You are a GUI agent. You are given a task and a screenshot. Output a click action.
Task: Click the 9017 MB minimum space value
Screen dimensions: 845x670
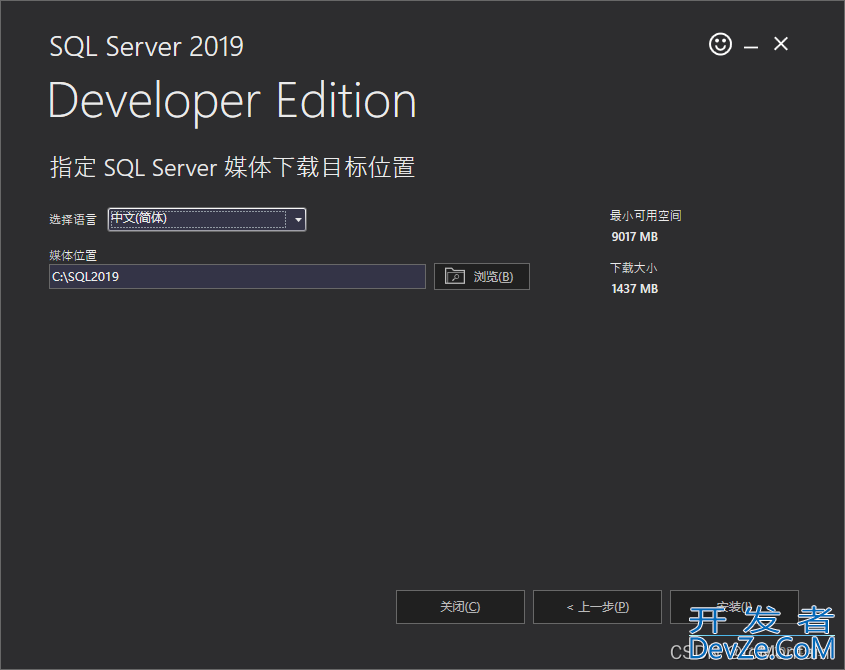click(x=634, y=237)
